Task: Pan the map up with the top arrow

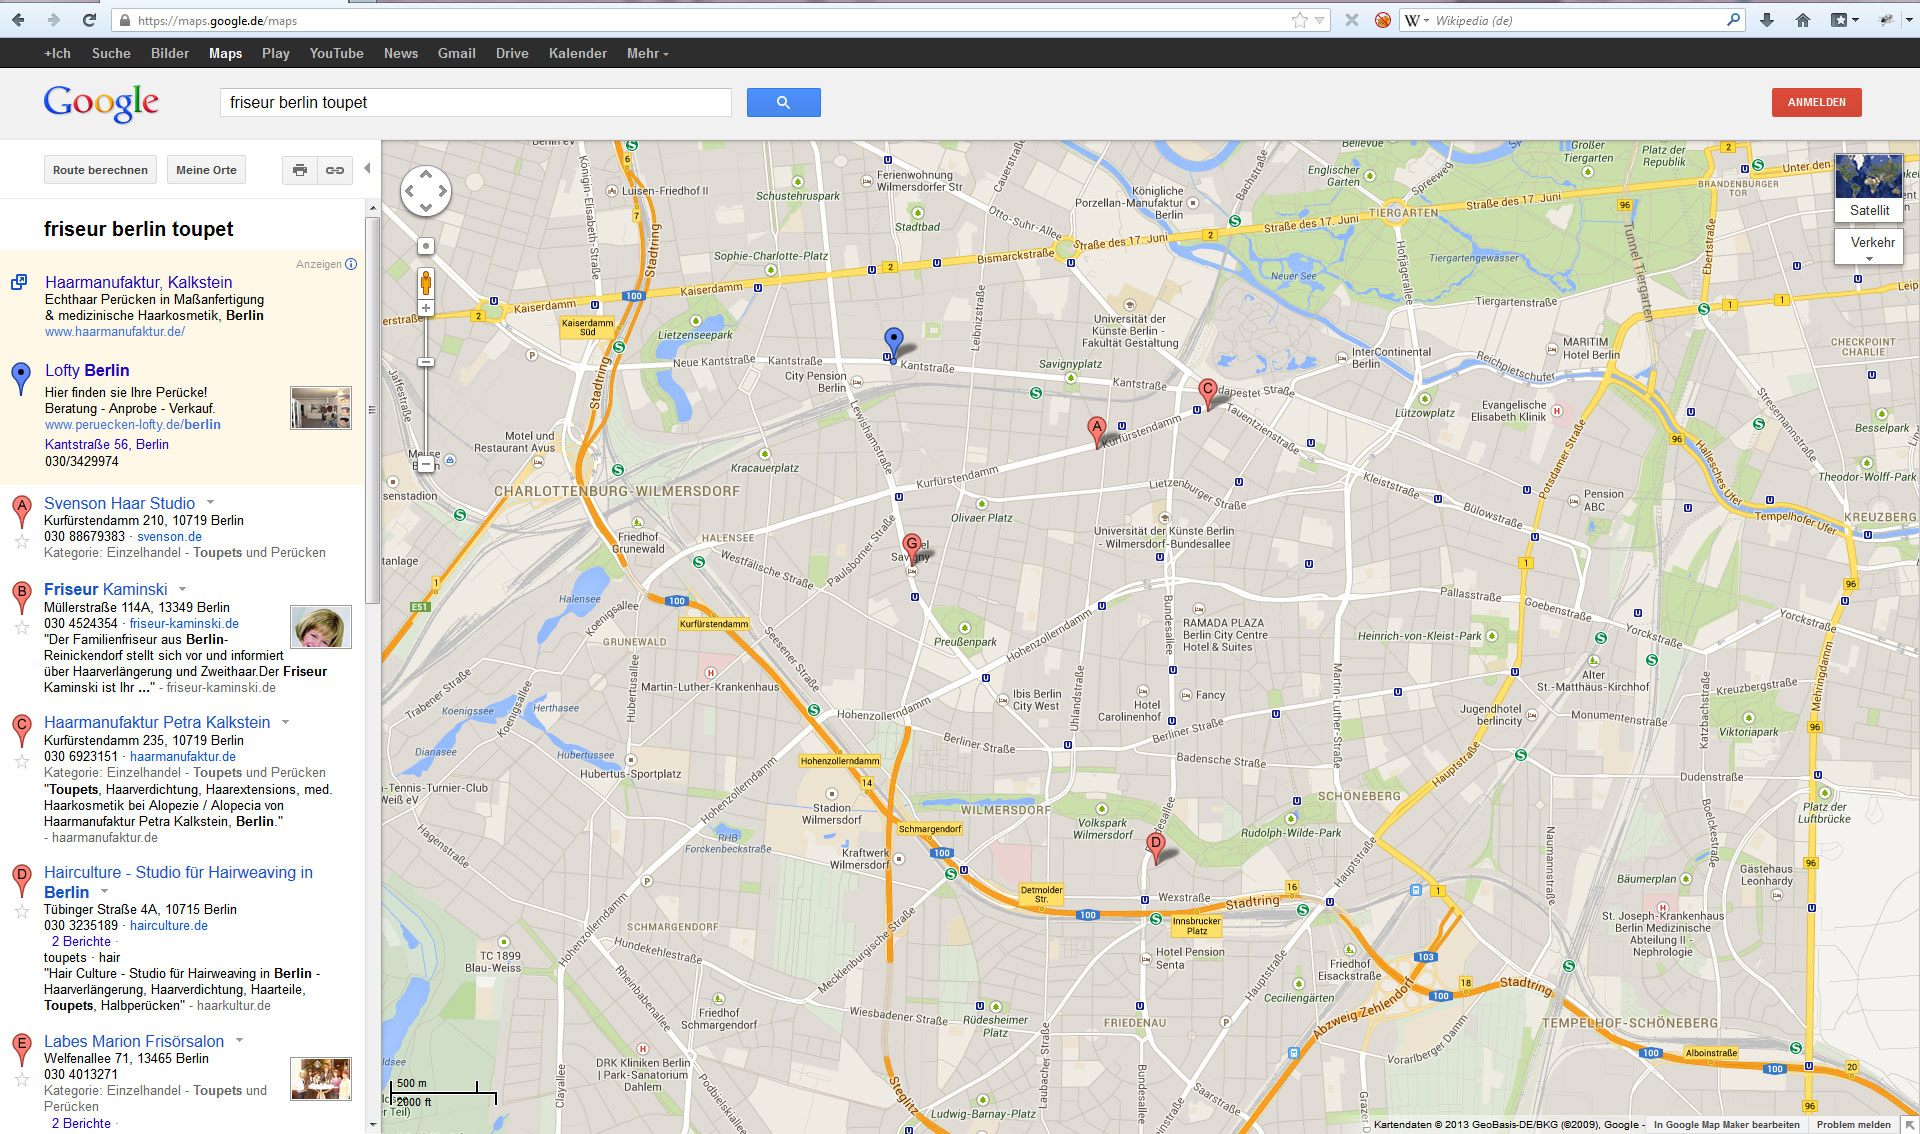Action: tap(426, 174)
